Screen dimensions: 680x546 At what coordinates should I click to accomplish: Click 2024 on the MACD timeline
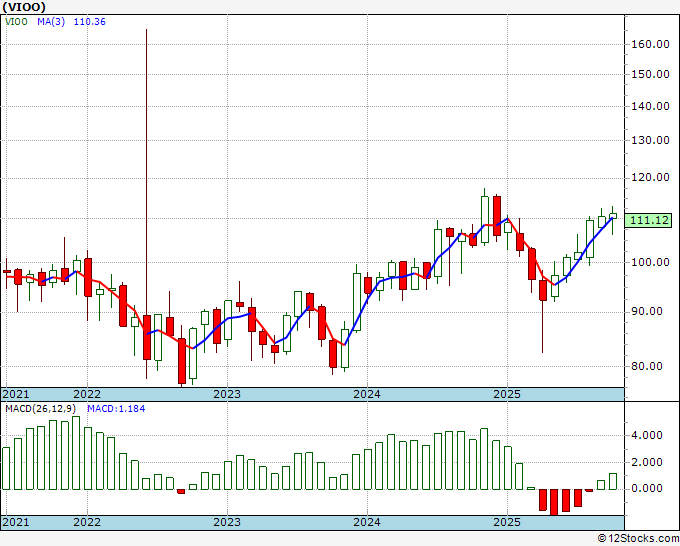click(x=367, y=522)
